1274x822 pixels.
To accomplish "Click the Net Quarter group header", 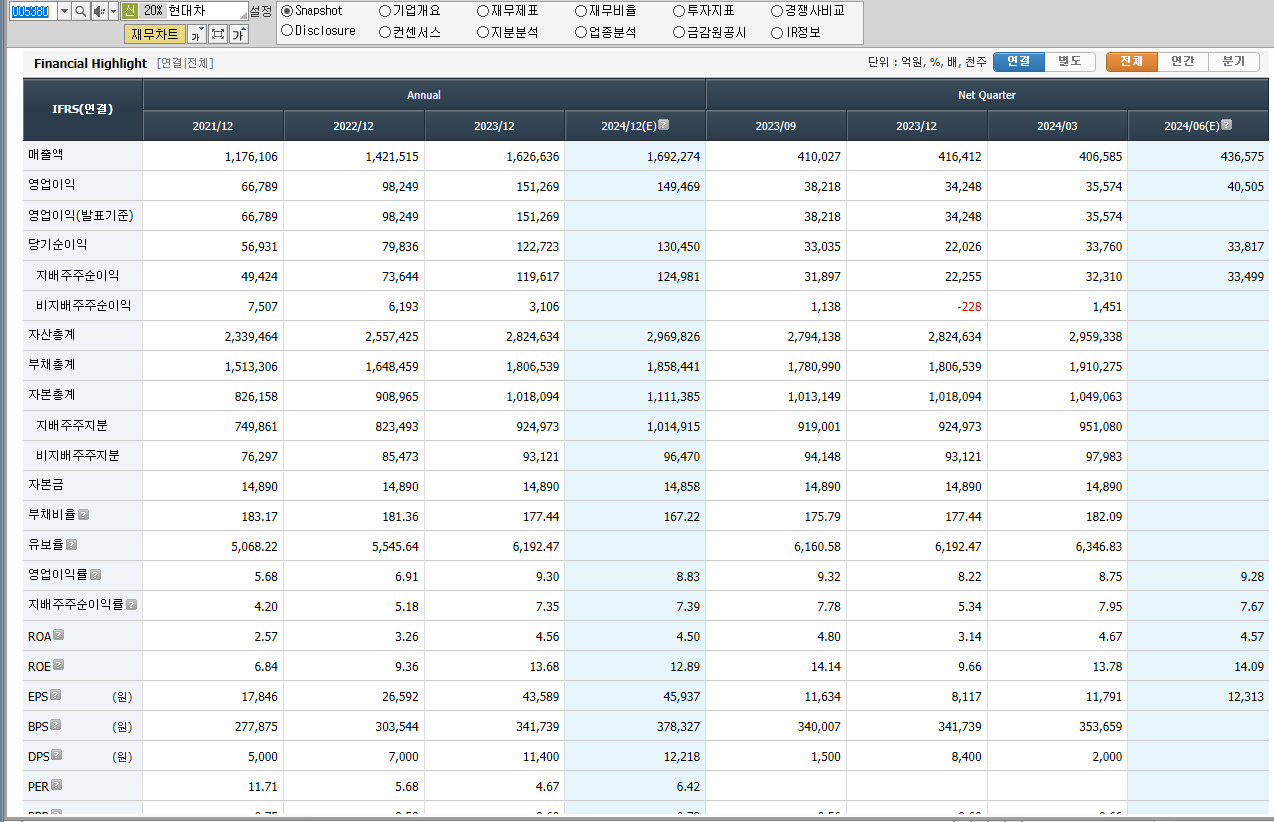I will tap(986, 95).
